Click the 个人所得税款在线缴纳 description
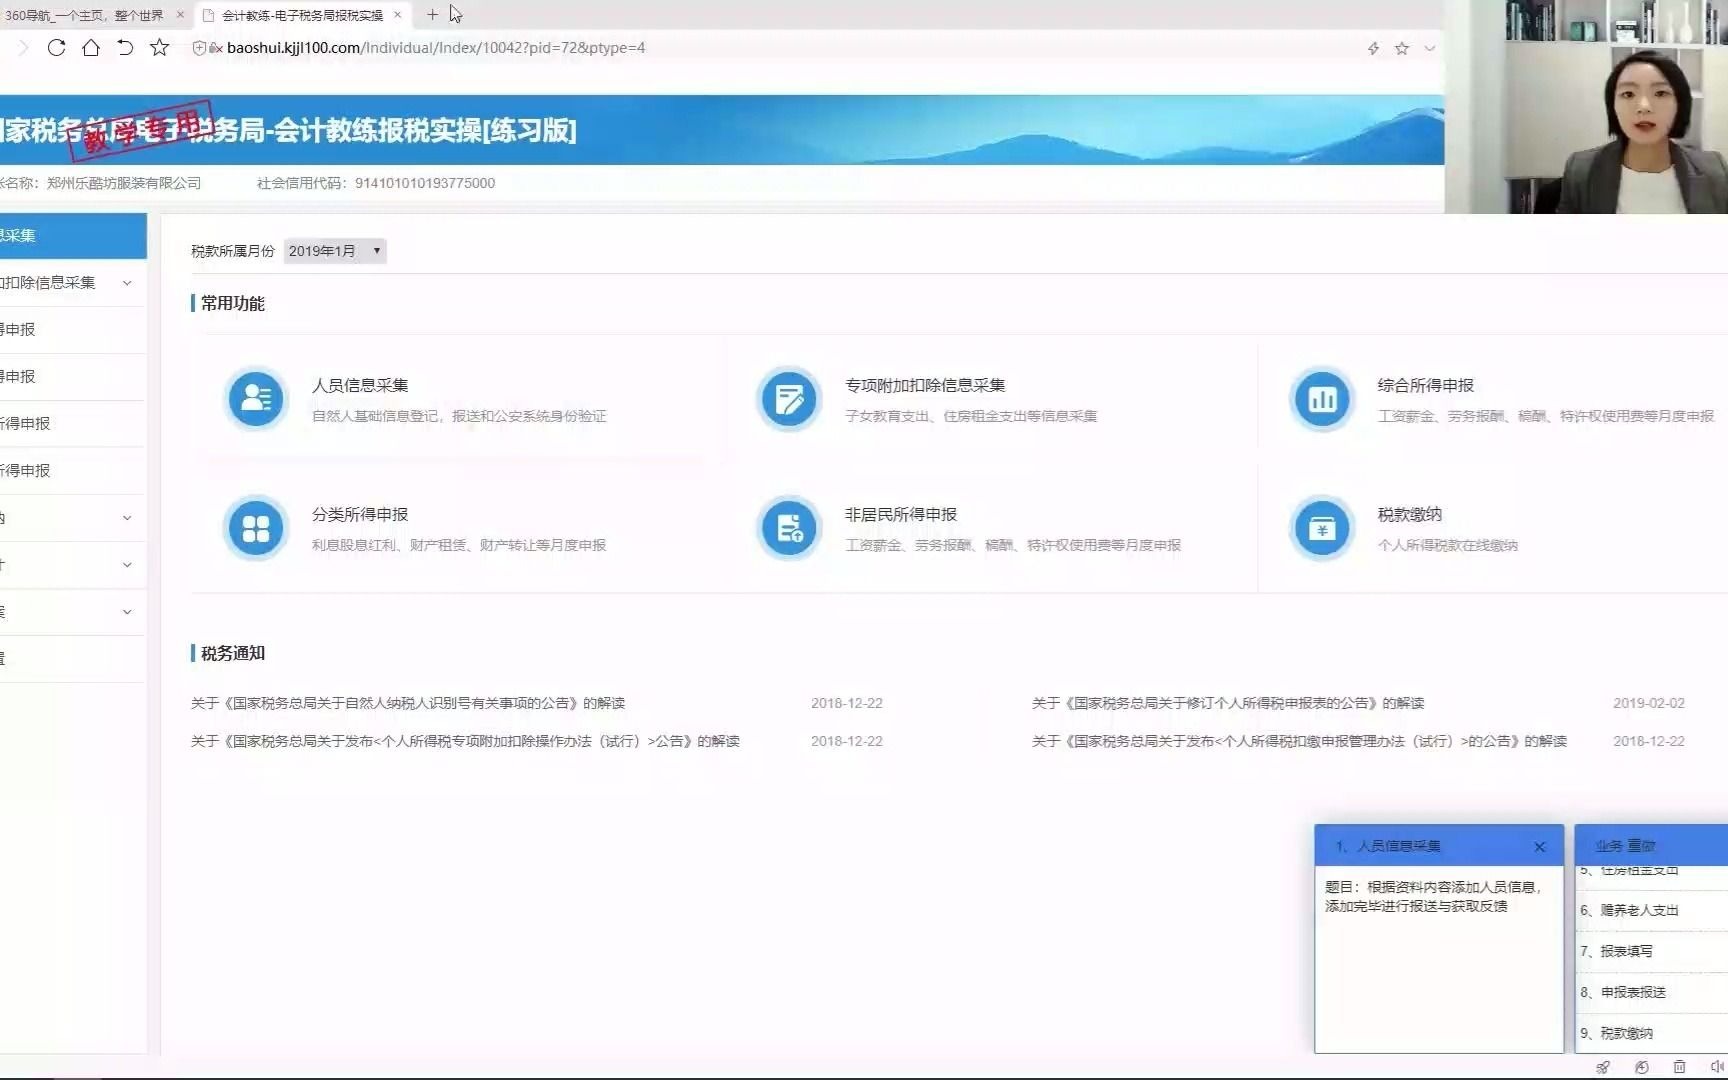The height and width of the screenshot is (1080, 1728). pos(1447,546)
